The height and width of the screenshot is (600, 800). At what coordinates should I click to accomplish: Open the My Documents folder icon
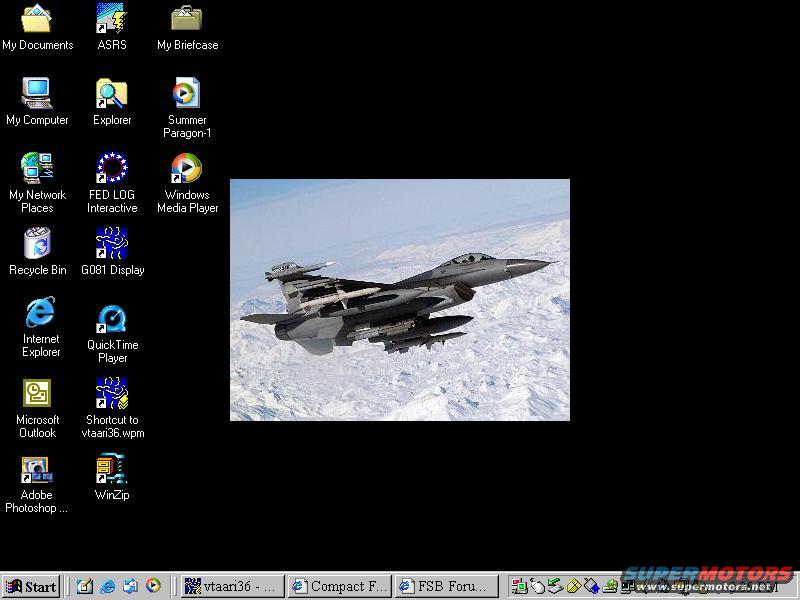click(37, 20)
